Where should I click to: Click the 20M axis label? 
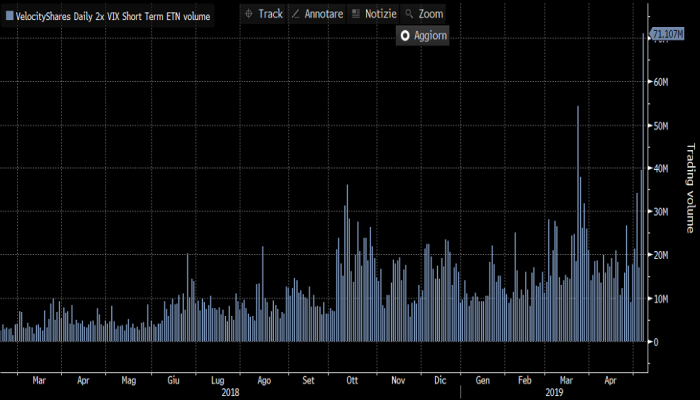[660, 255]
